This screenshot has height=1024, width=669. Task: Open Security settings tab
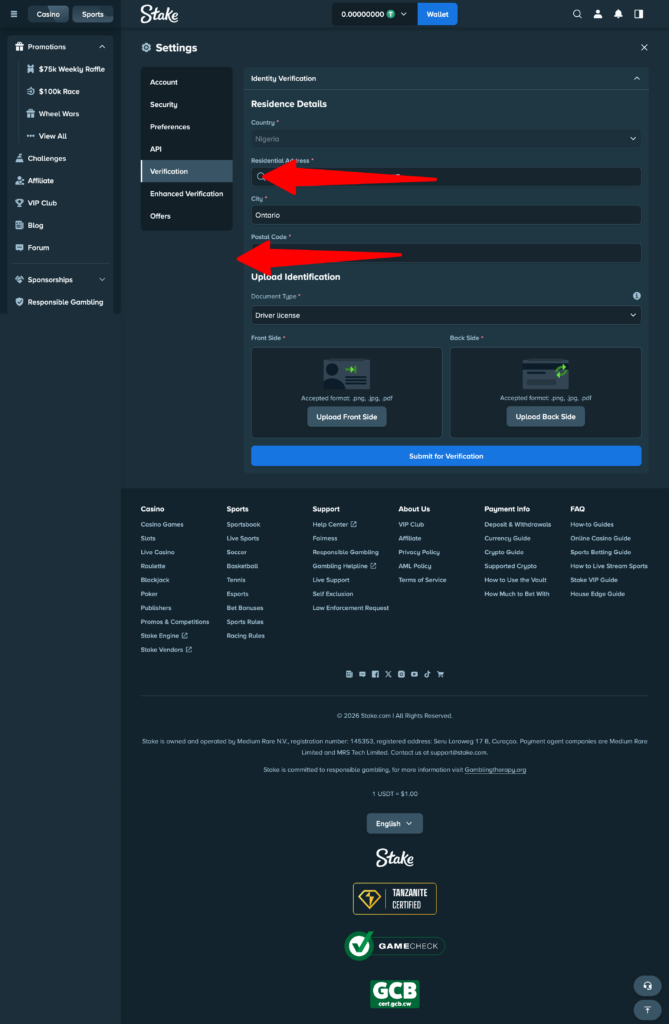point(186,104)
